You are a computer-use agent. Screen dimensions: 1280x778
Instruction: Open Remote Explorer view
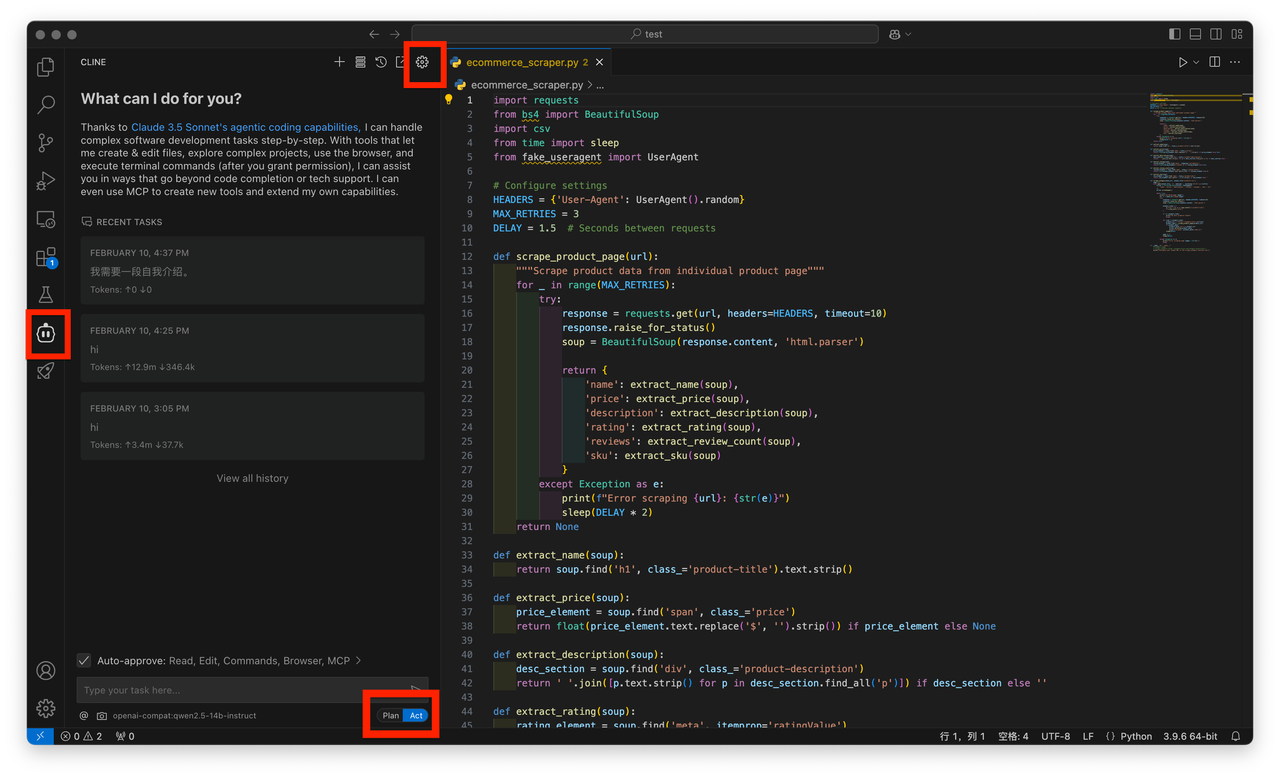[46, 219]
